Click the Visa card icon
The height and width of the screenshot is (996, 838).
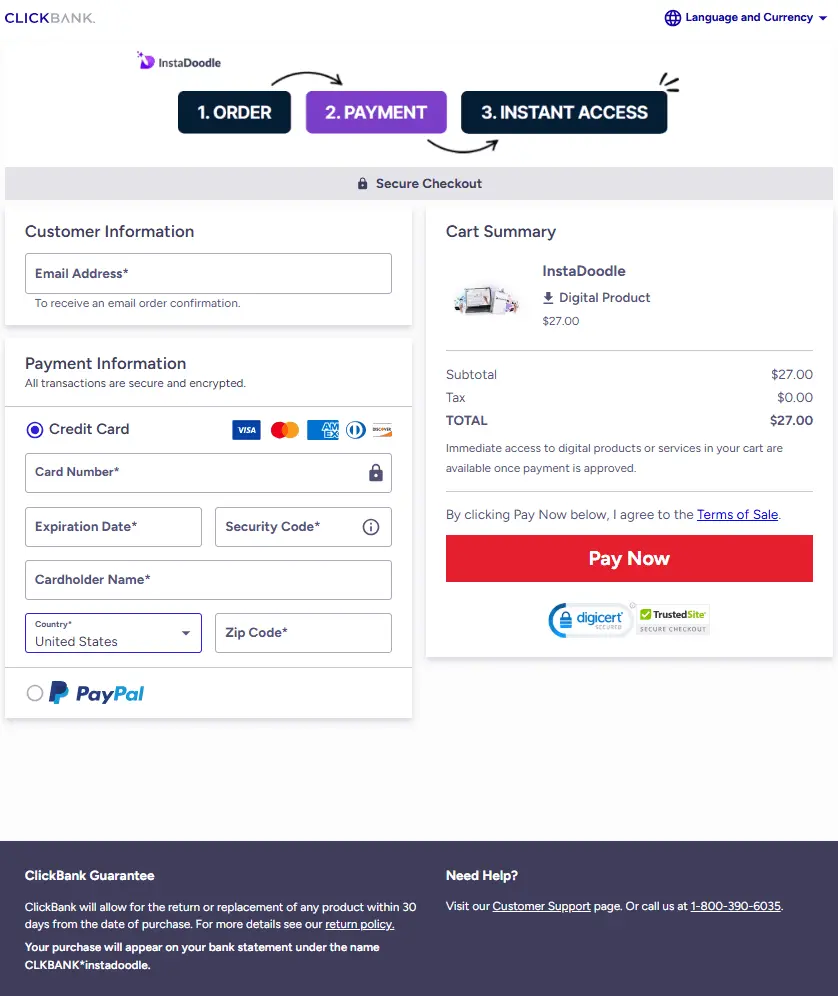tap(246, 429)
